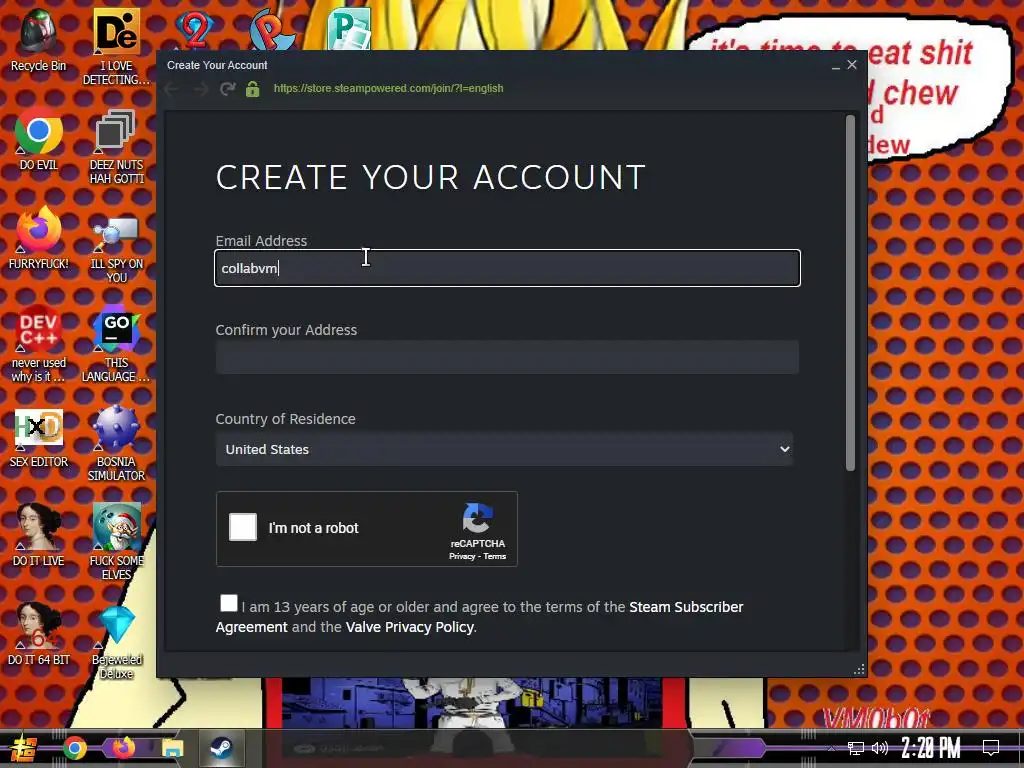Click the reCAPTCHA logo
The height and width of the screenshot is (768, 1024).
pyautogui.click(x=477, y=518)
